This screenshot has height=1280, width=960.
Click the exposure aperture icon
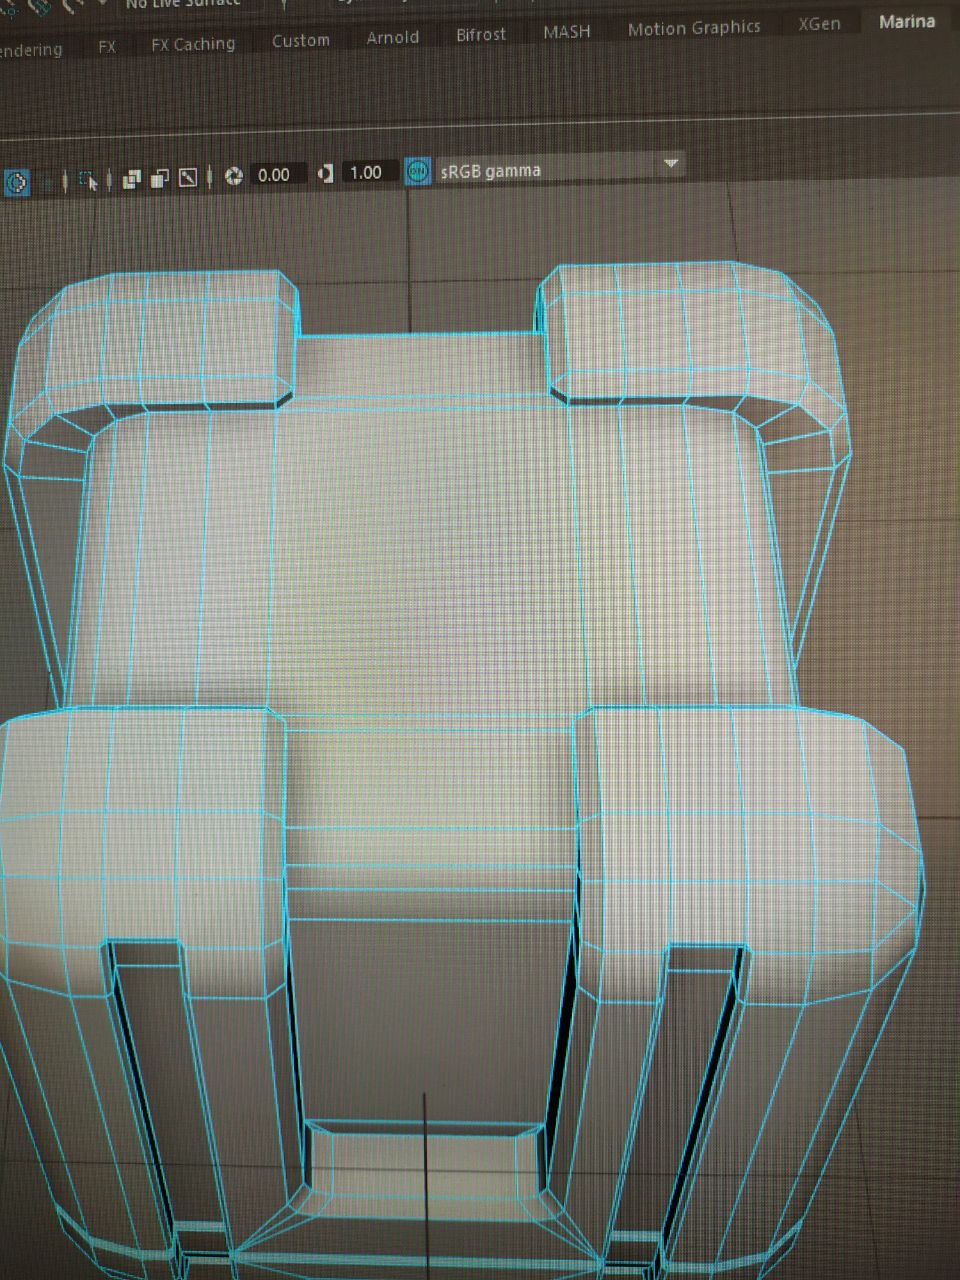(x=234, y=176)
